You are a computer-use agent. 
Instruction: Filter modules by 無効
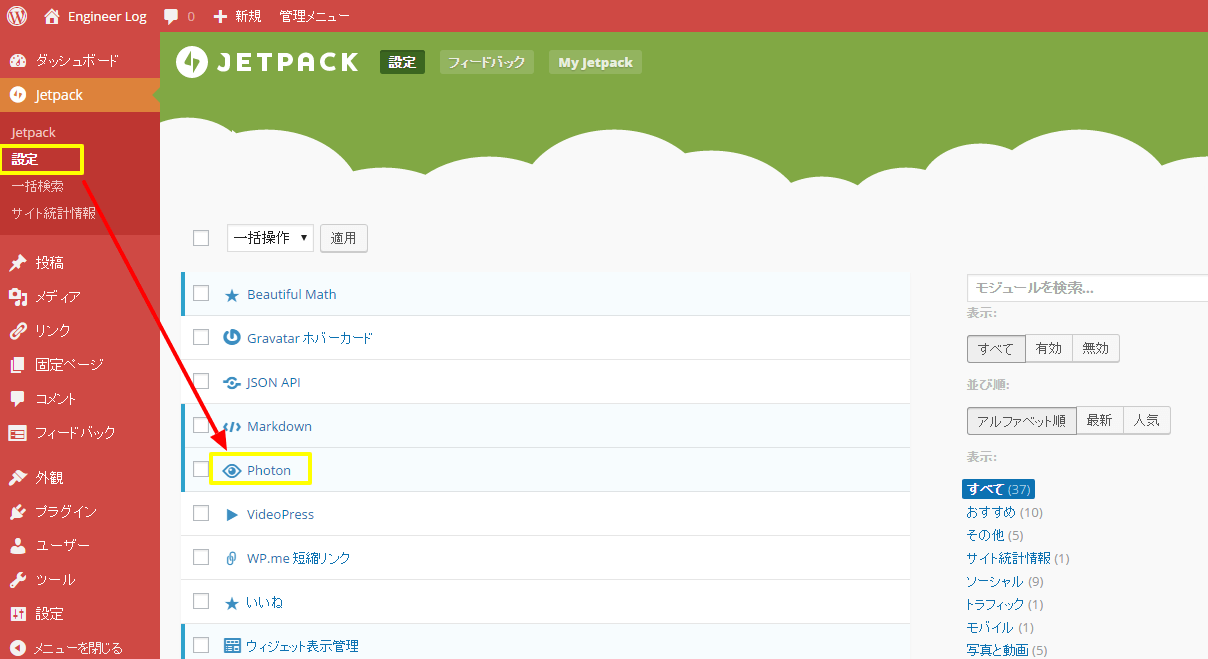tap(1096, 349)
